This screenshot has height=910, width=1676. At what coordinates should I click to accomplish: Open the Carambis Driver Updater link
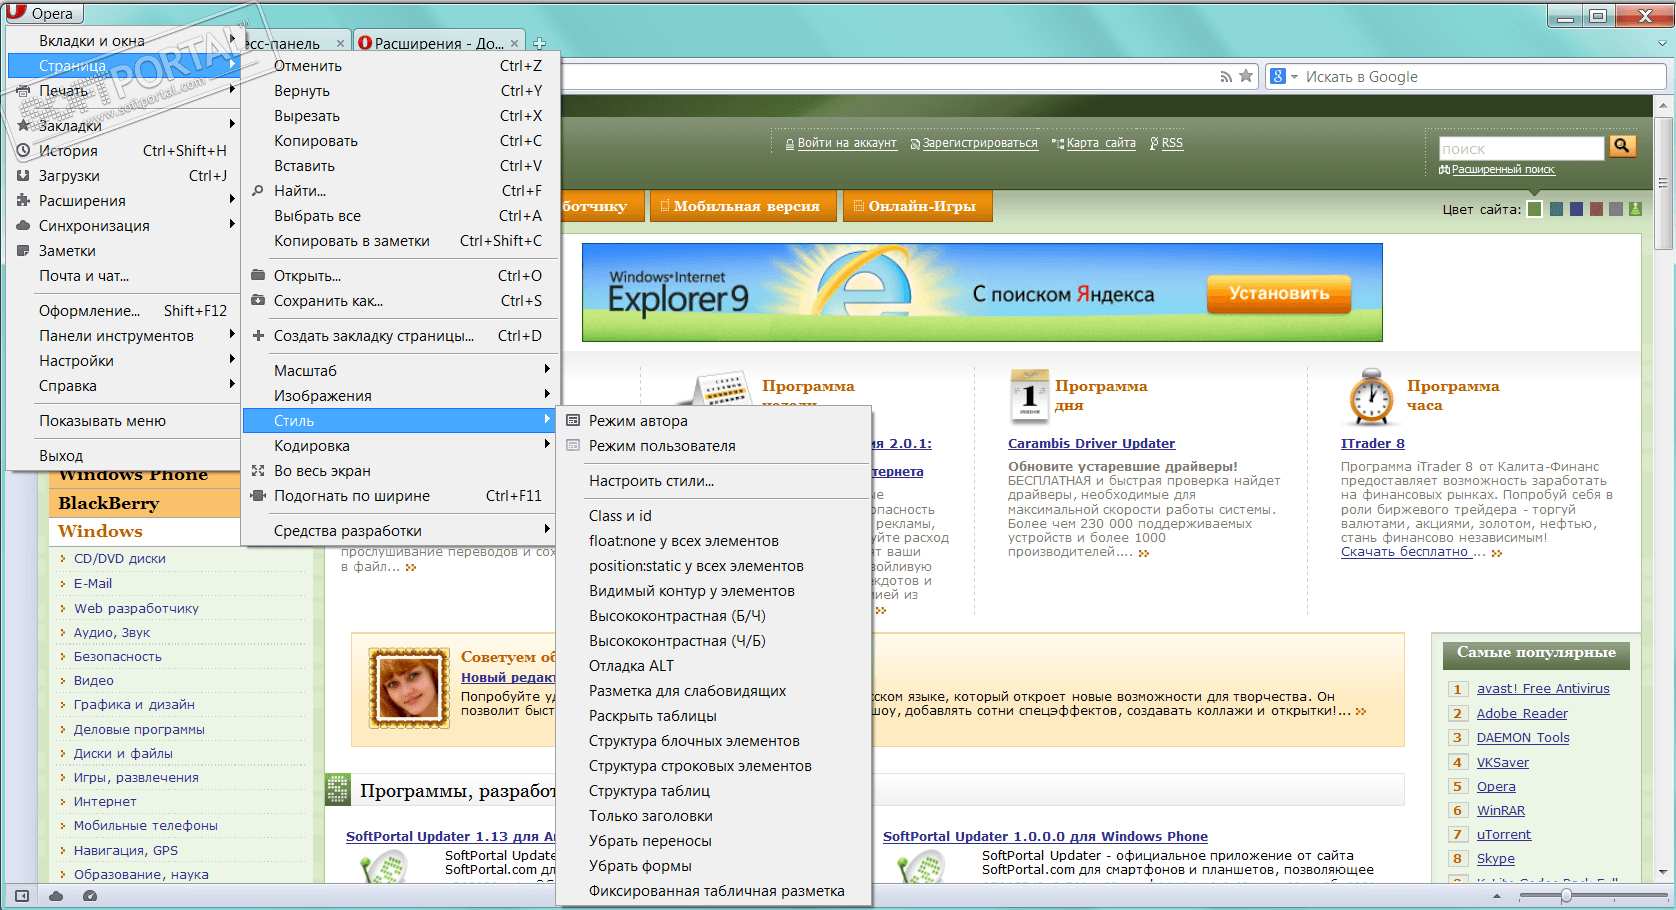click(x=1091, y=443)
